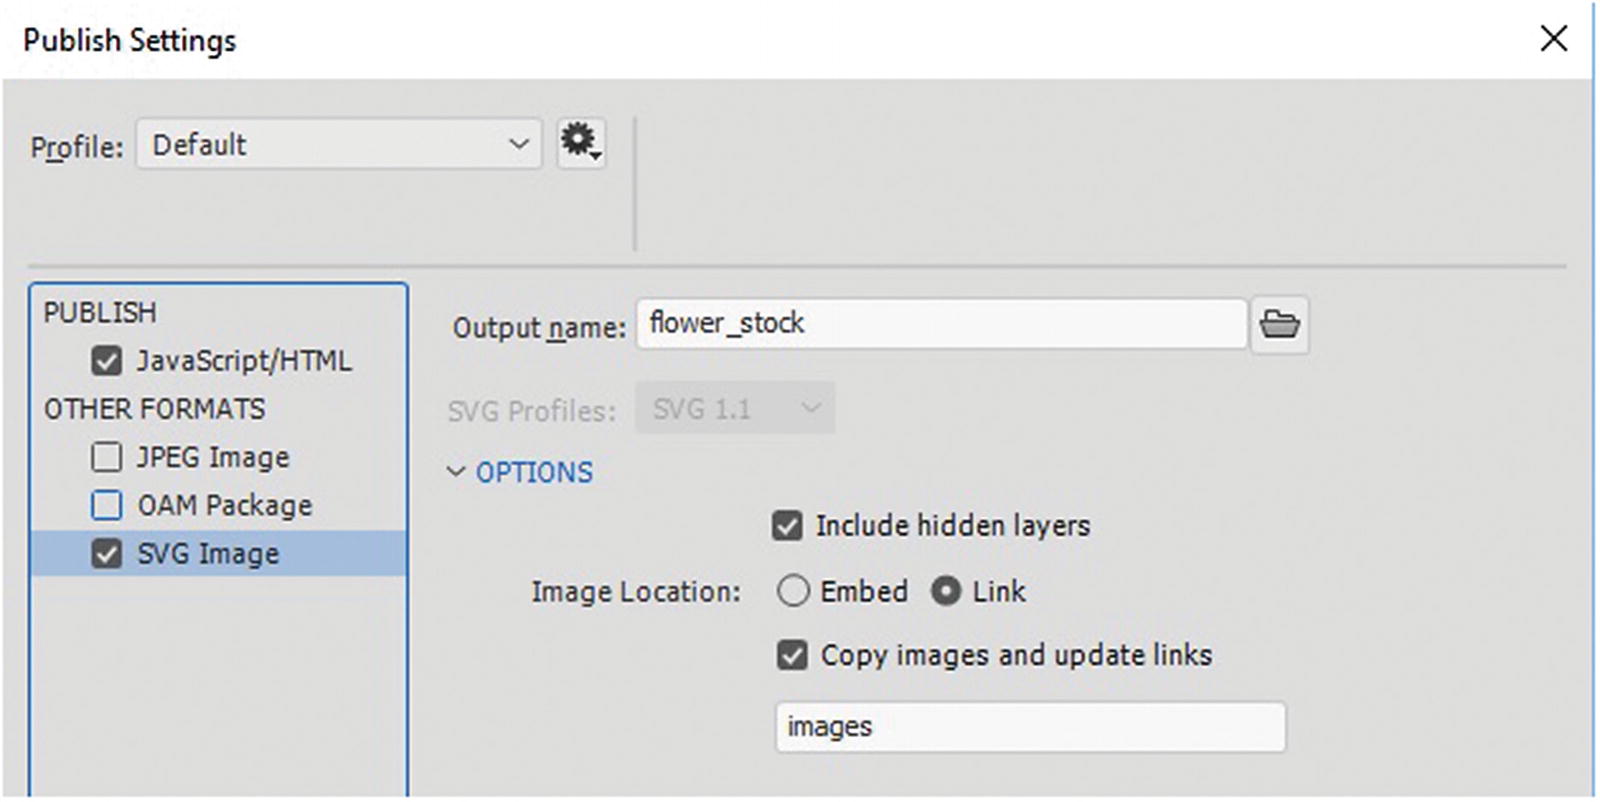1600x802 pixels.
Task: Open the Profile dropdown set to Default
Action: coord(338,144)
